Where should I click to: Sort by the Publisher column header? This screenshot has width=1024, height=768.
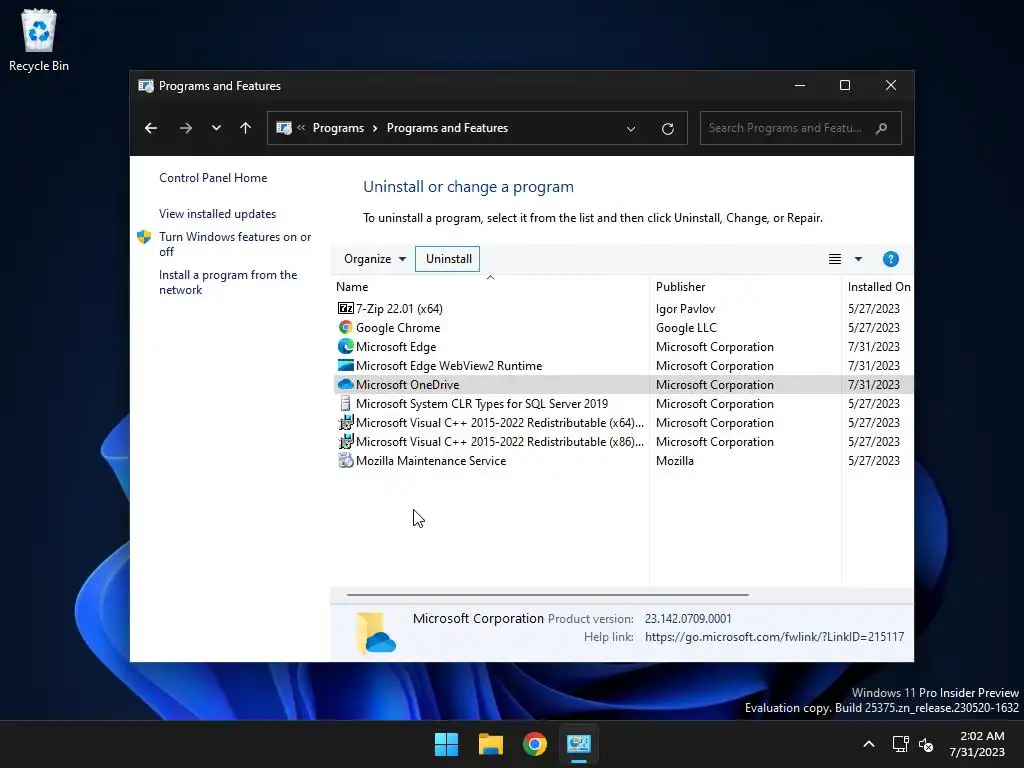point(745,287)
